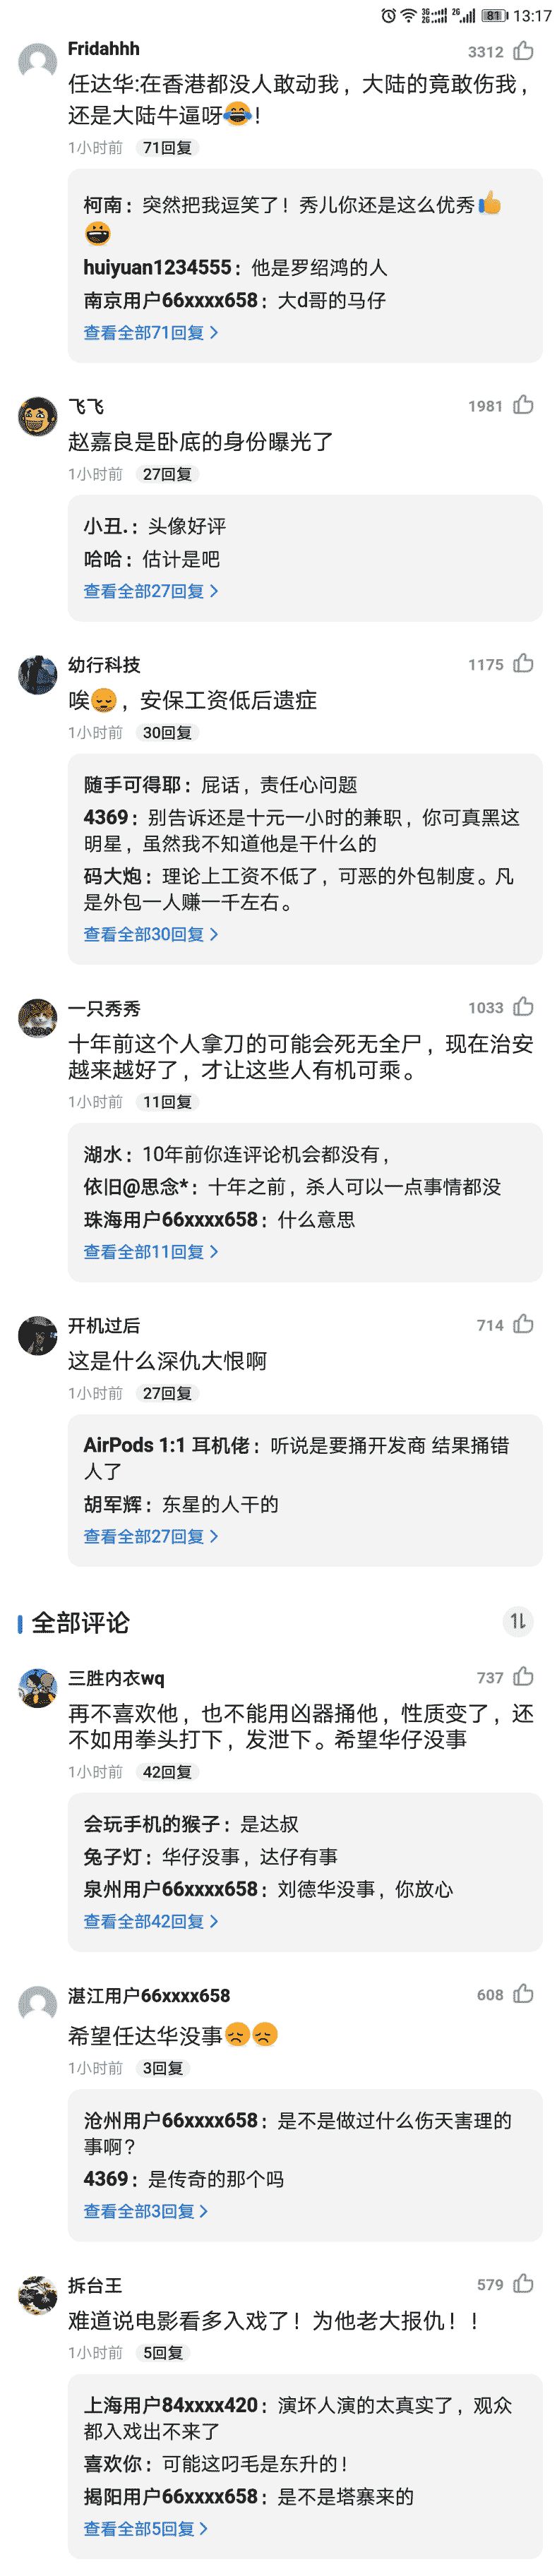This screenshot has width=557, height=2576.
Task: Open 拆台王's avatar picture
Action: 38,2296
